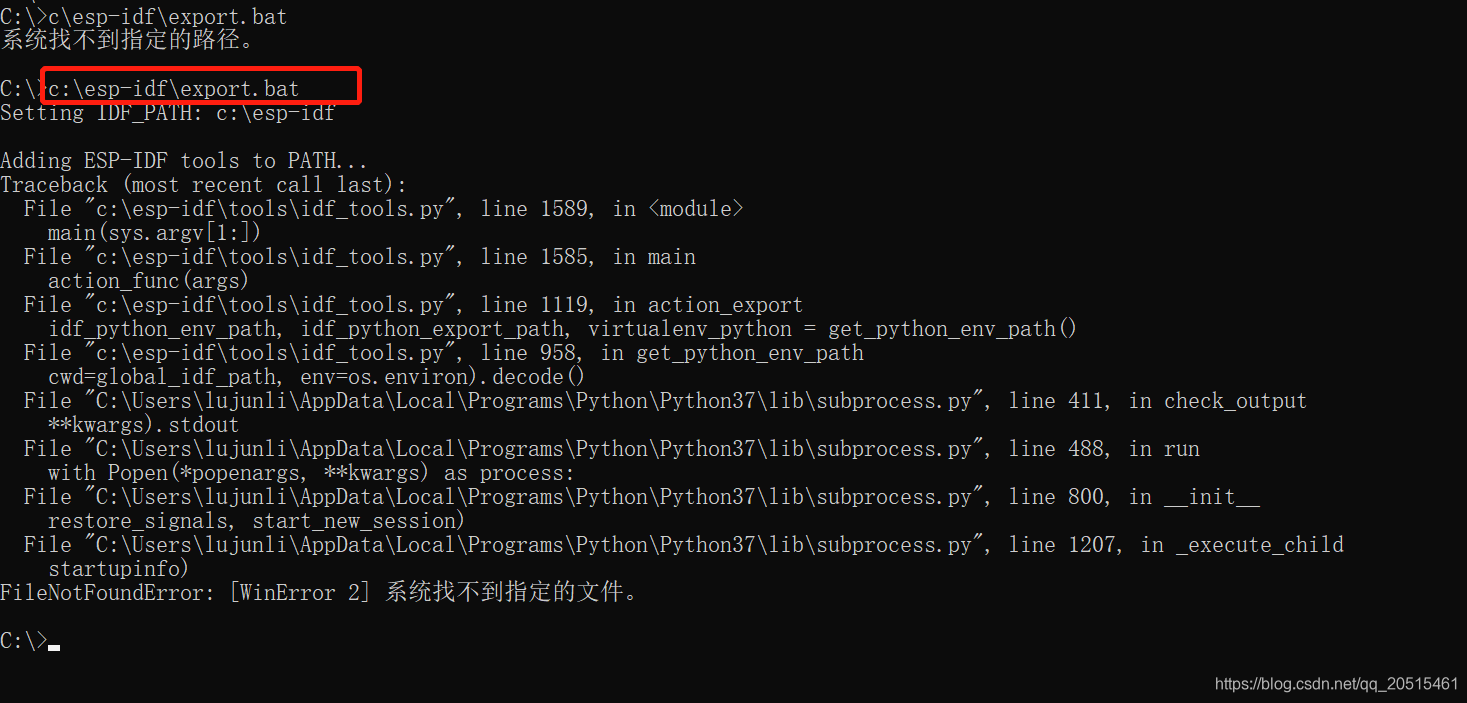1467x703 pixels.
Task: Click the subprocess.py line 1207 _execute_child entry
Action: click(x=684, y=545)
